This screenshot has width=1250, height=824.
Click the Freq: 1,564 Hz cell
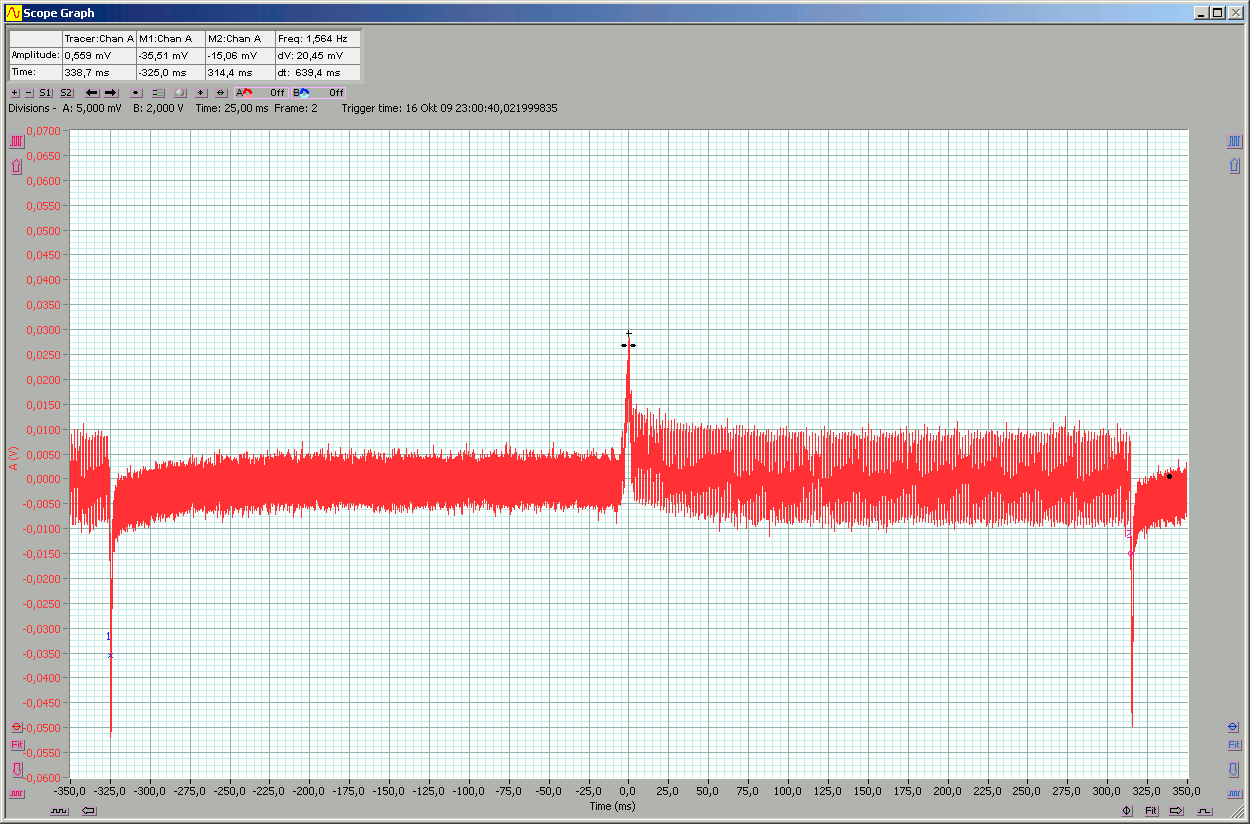click(318, 38)
